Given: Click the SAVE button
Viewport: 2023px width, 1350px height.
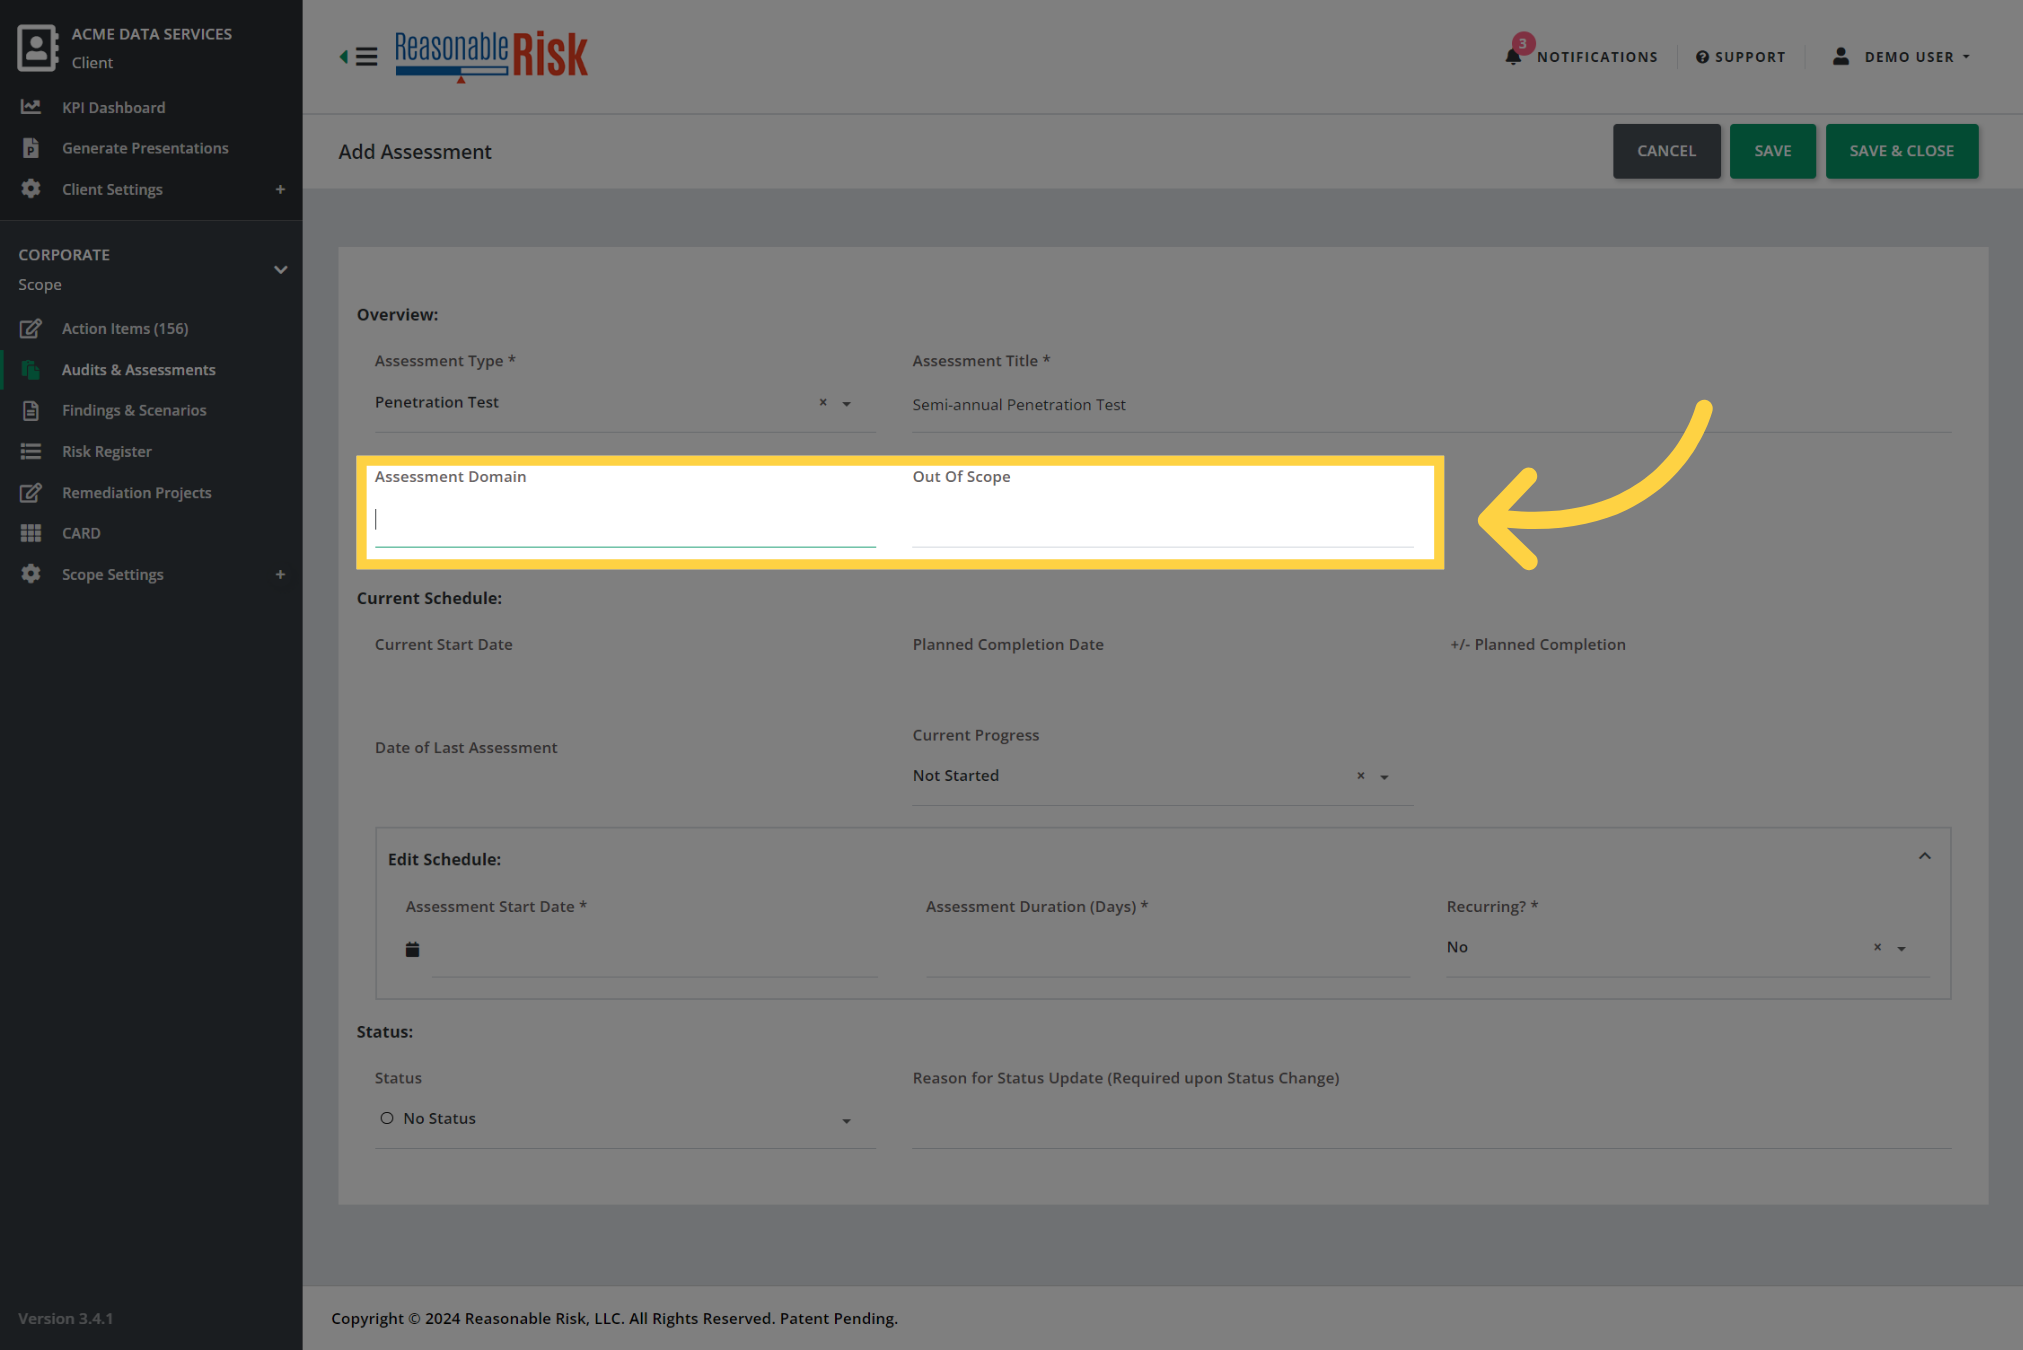Looking at the screenshot, I should click(x=1772, y=151).
